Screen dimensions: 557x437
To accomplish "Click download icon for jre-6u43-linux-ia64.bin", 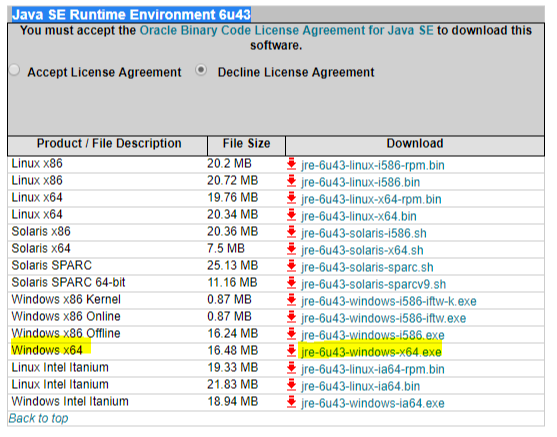I will [291, 385].
